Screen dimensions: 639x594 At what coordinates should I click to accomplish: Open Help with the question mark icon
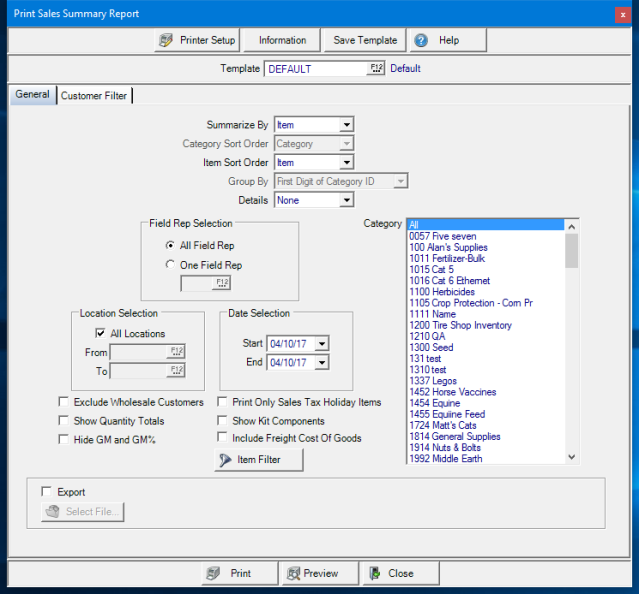click(421, 40)
